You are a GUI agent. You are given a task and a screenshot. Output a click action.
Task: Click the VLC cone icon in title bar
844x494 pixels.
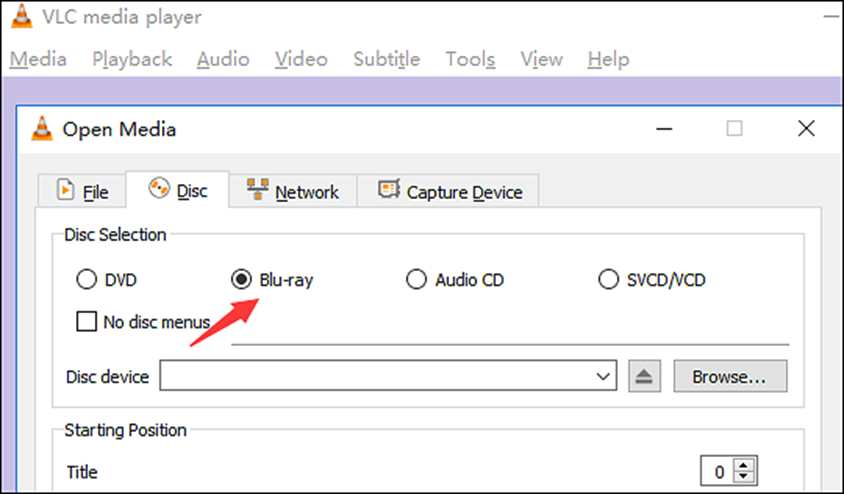point(21,16)
